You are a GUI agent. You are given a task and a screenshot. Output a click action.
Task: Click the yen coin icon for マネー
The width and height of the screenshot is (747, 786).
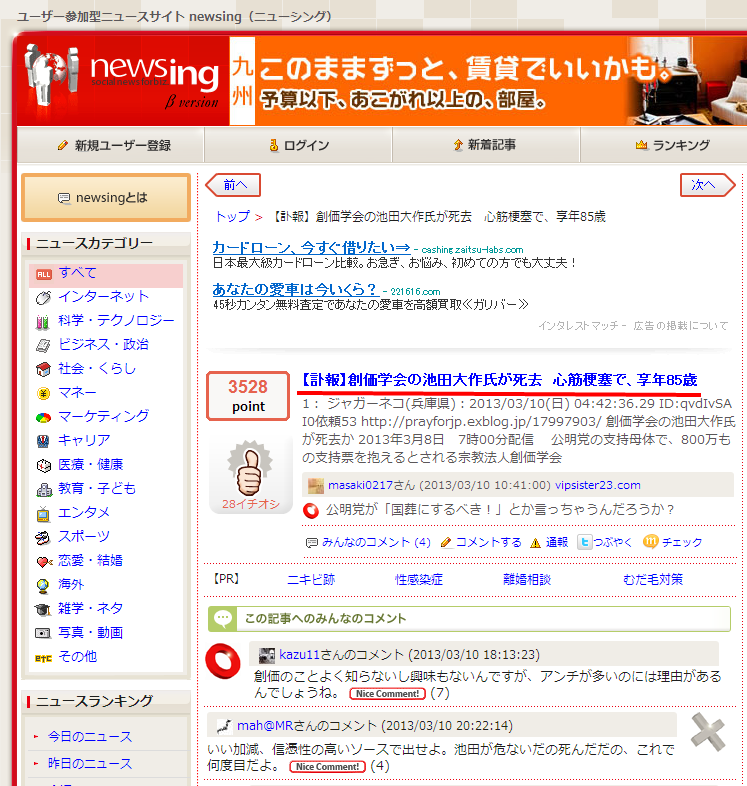[x=43, y=394]
